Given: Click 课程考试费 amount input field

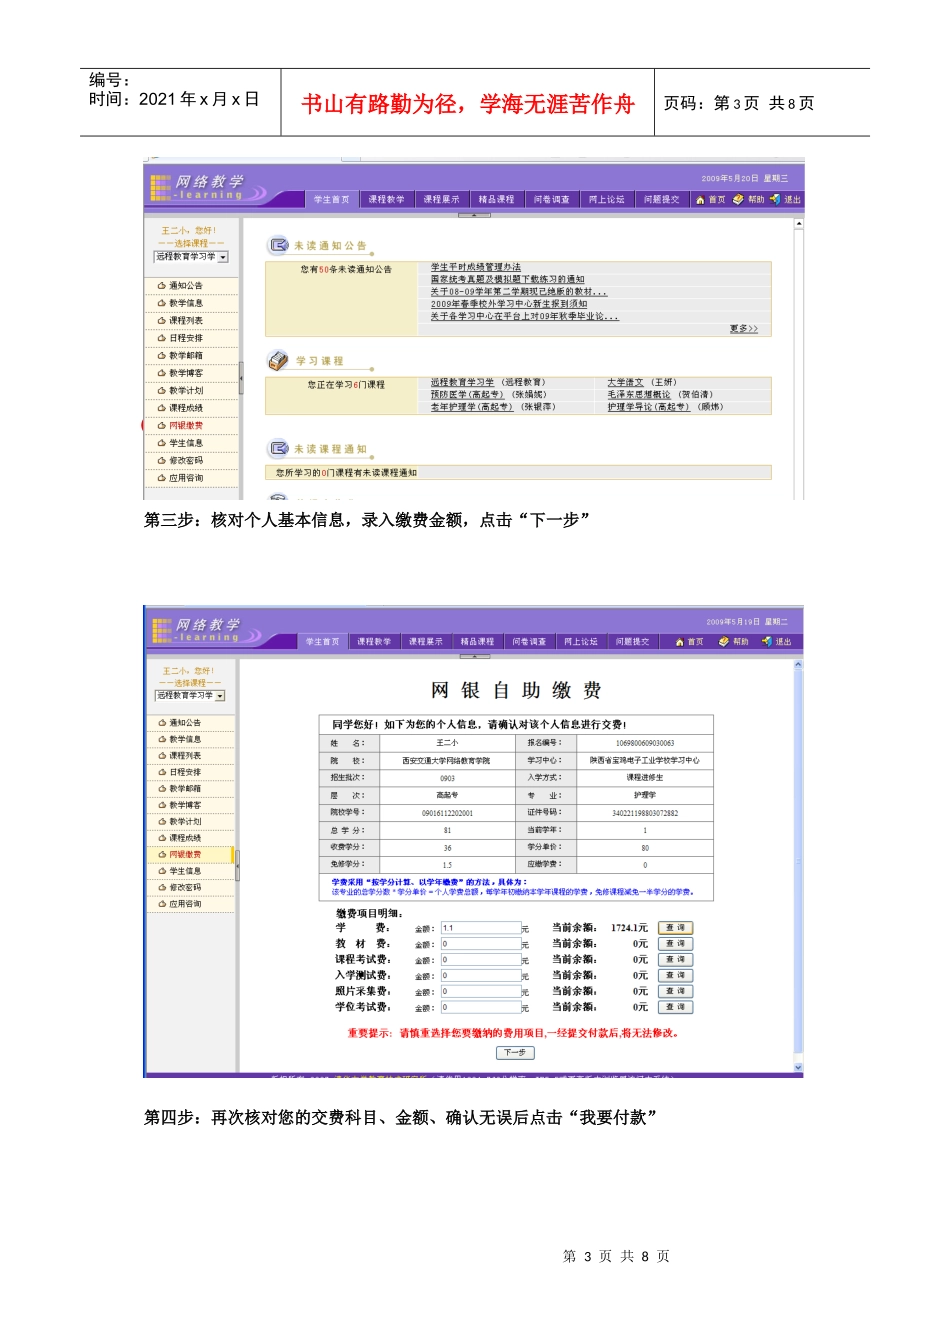Looking at the screenshot, I should pos(481,960).
